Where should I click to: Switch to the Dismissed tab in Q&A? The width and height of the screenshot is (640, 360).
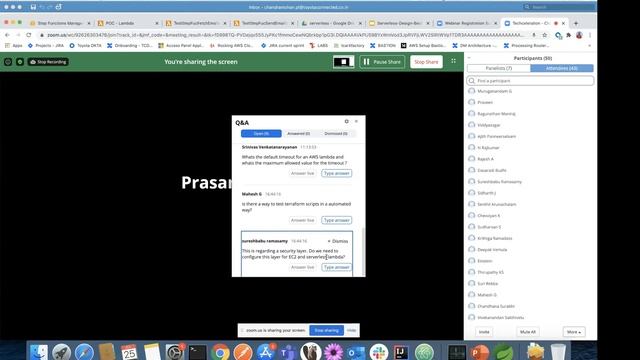coord(336,133)
